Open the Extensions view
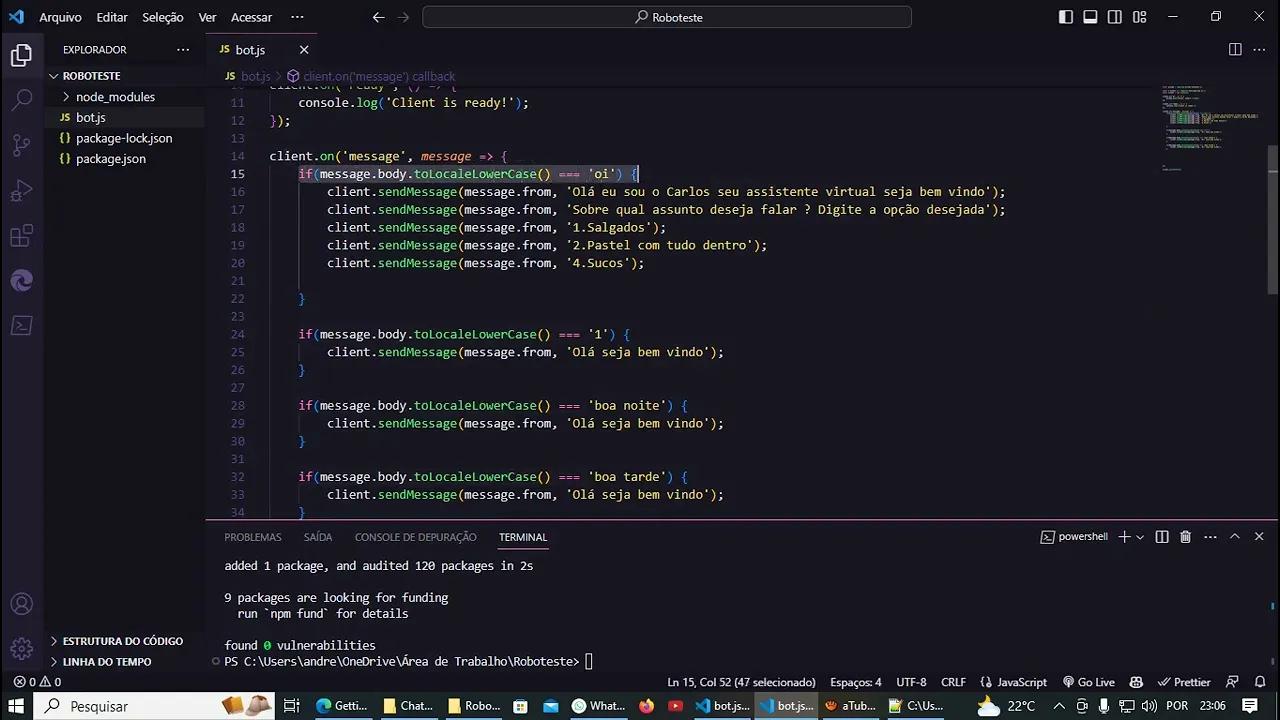This screenshot has height=720, width=1280. 21,236
